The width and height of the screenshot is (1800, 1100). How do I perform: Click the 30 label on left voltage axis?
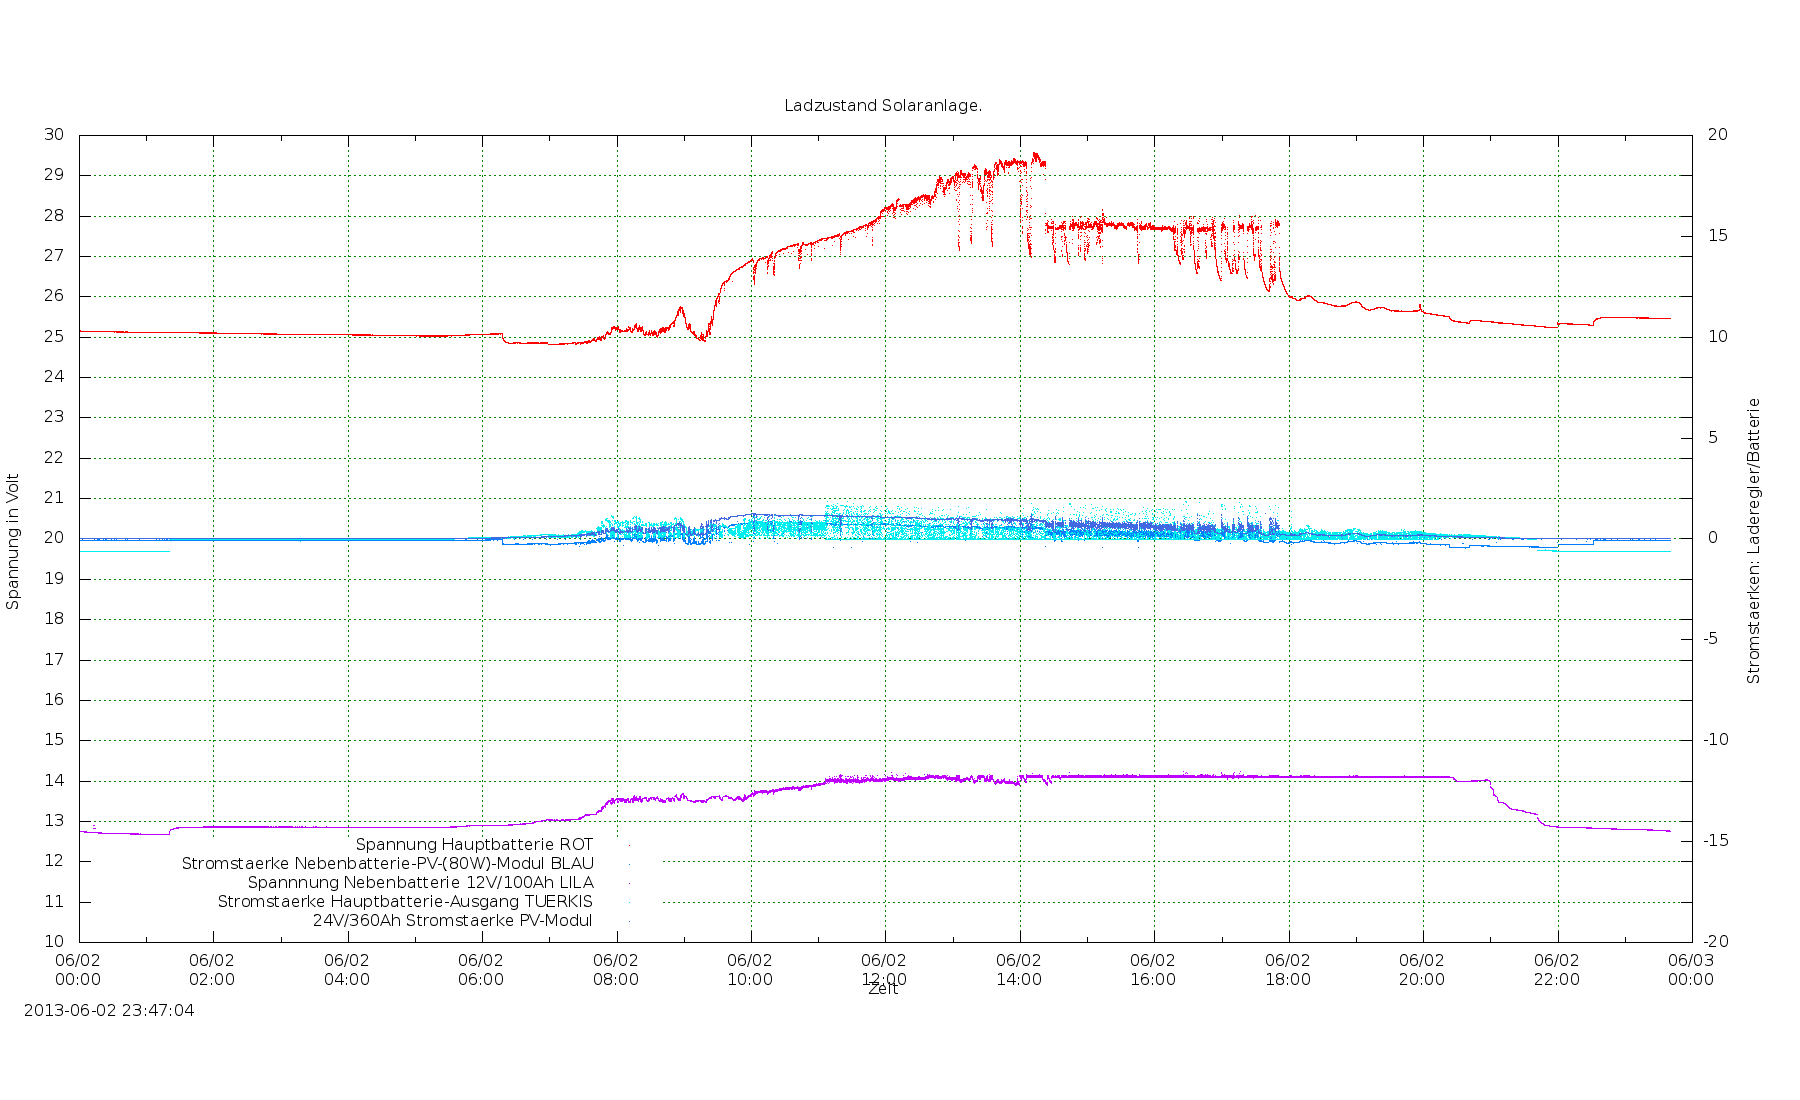pyautogui.click(x=54, y=134)
